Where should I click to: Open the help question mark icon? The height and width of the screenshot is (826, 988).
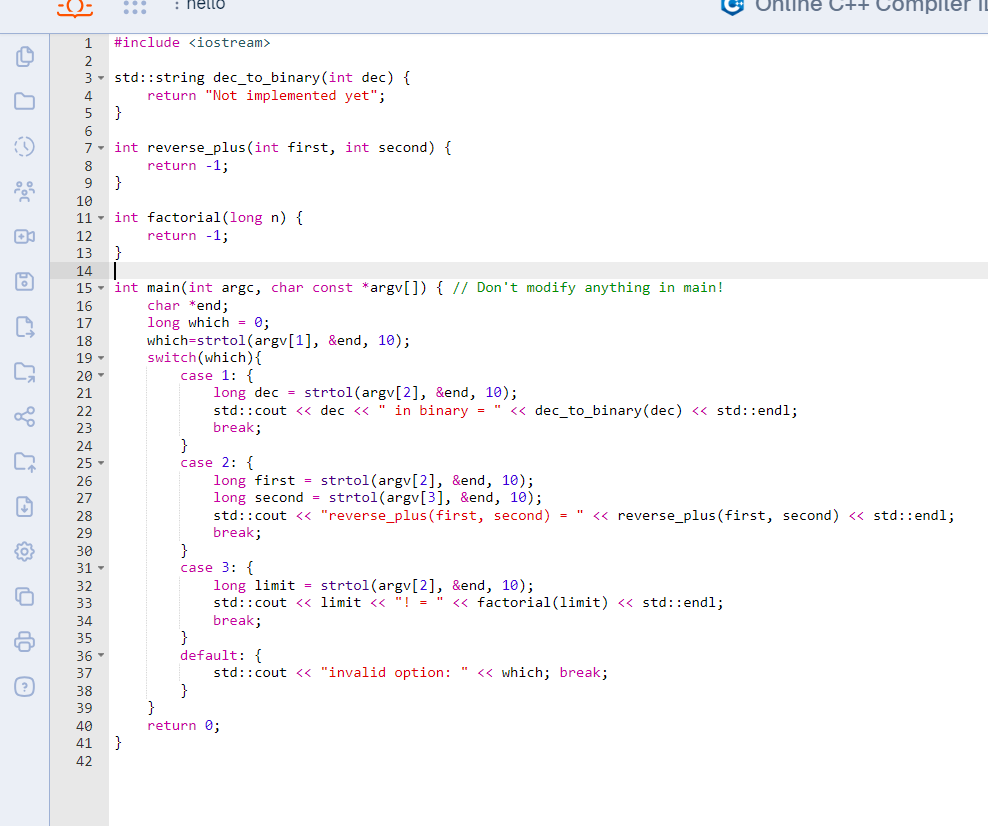[25, 686]
